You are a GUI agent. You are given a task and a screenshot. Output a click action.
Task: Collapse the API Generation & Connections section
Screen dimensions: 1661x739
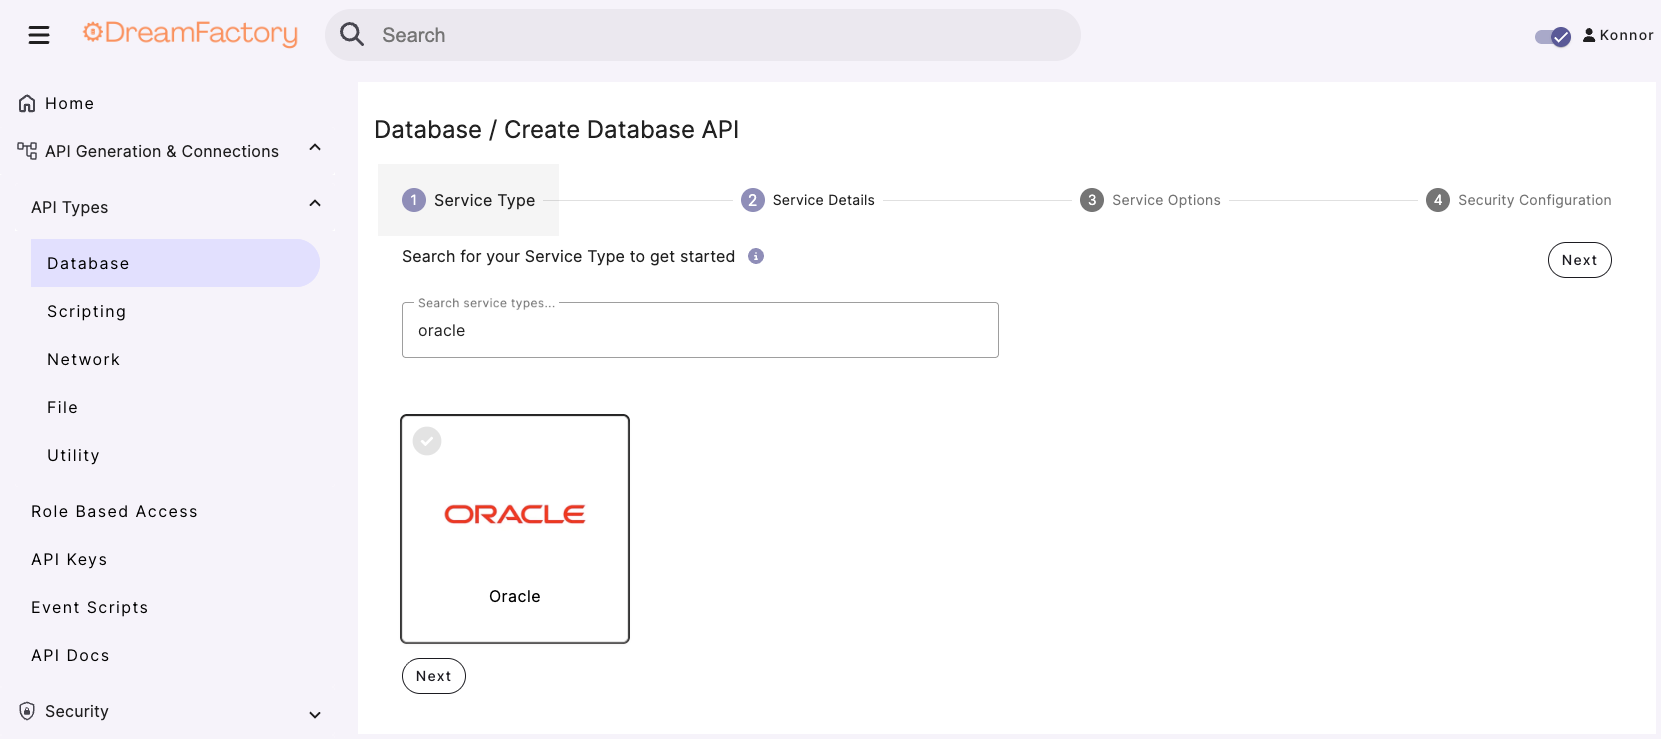315,148
